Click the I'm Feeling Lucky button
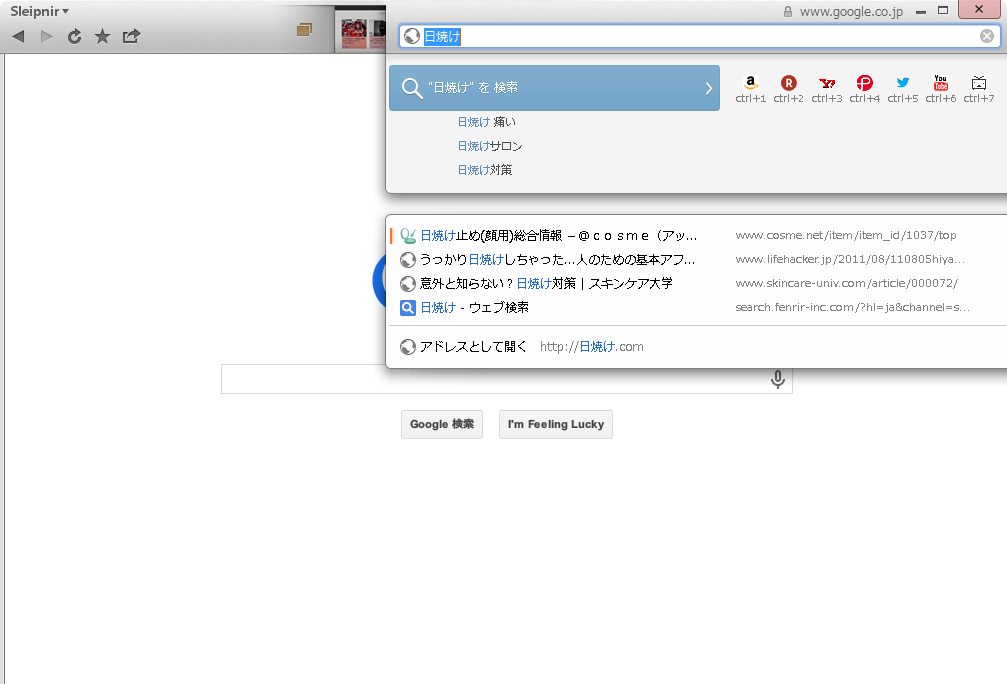The width and height of the screenshot is (1007, 684). pos(556,425)
